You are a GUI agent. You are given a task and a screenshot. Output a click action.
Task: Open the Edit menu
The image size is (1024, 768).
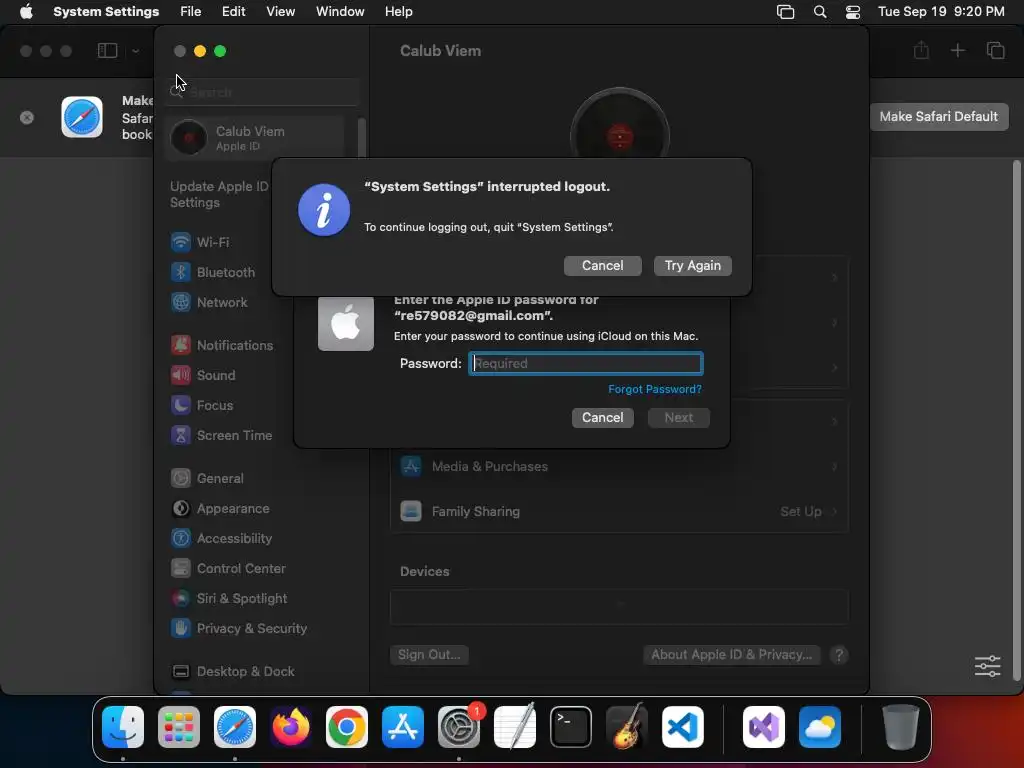pos(233,12)
